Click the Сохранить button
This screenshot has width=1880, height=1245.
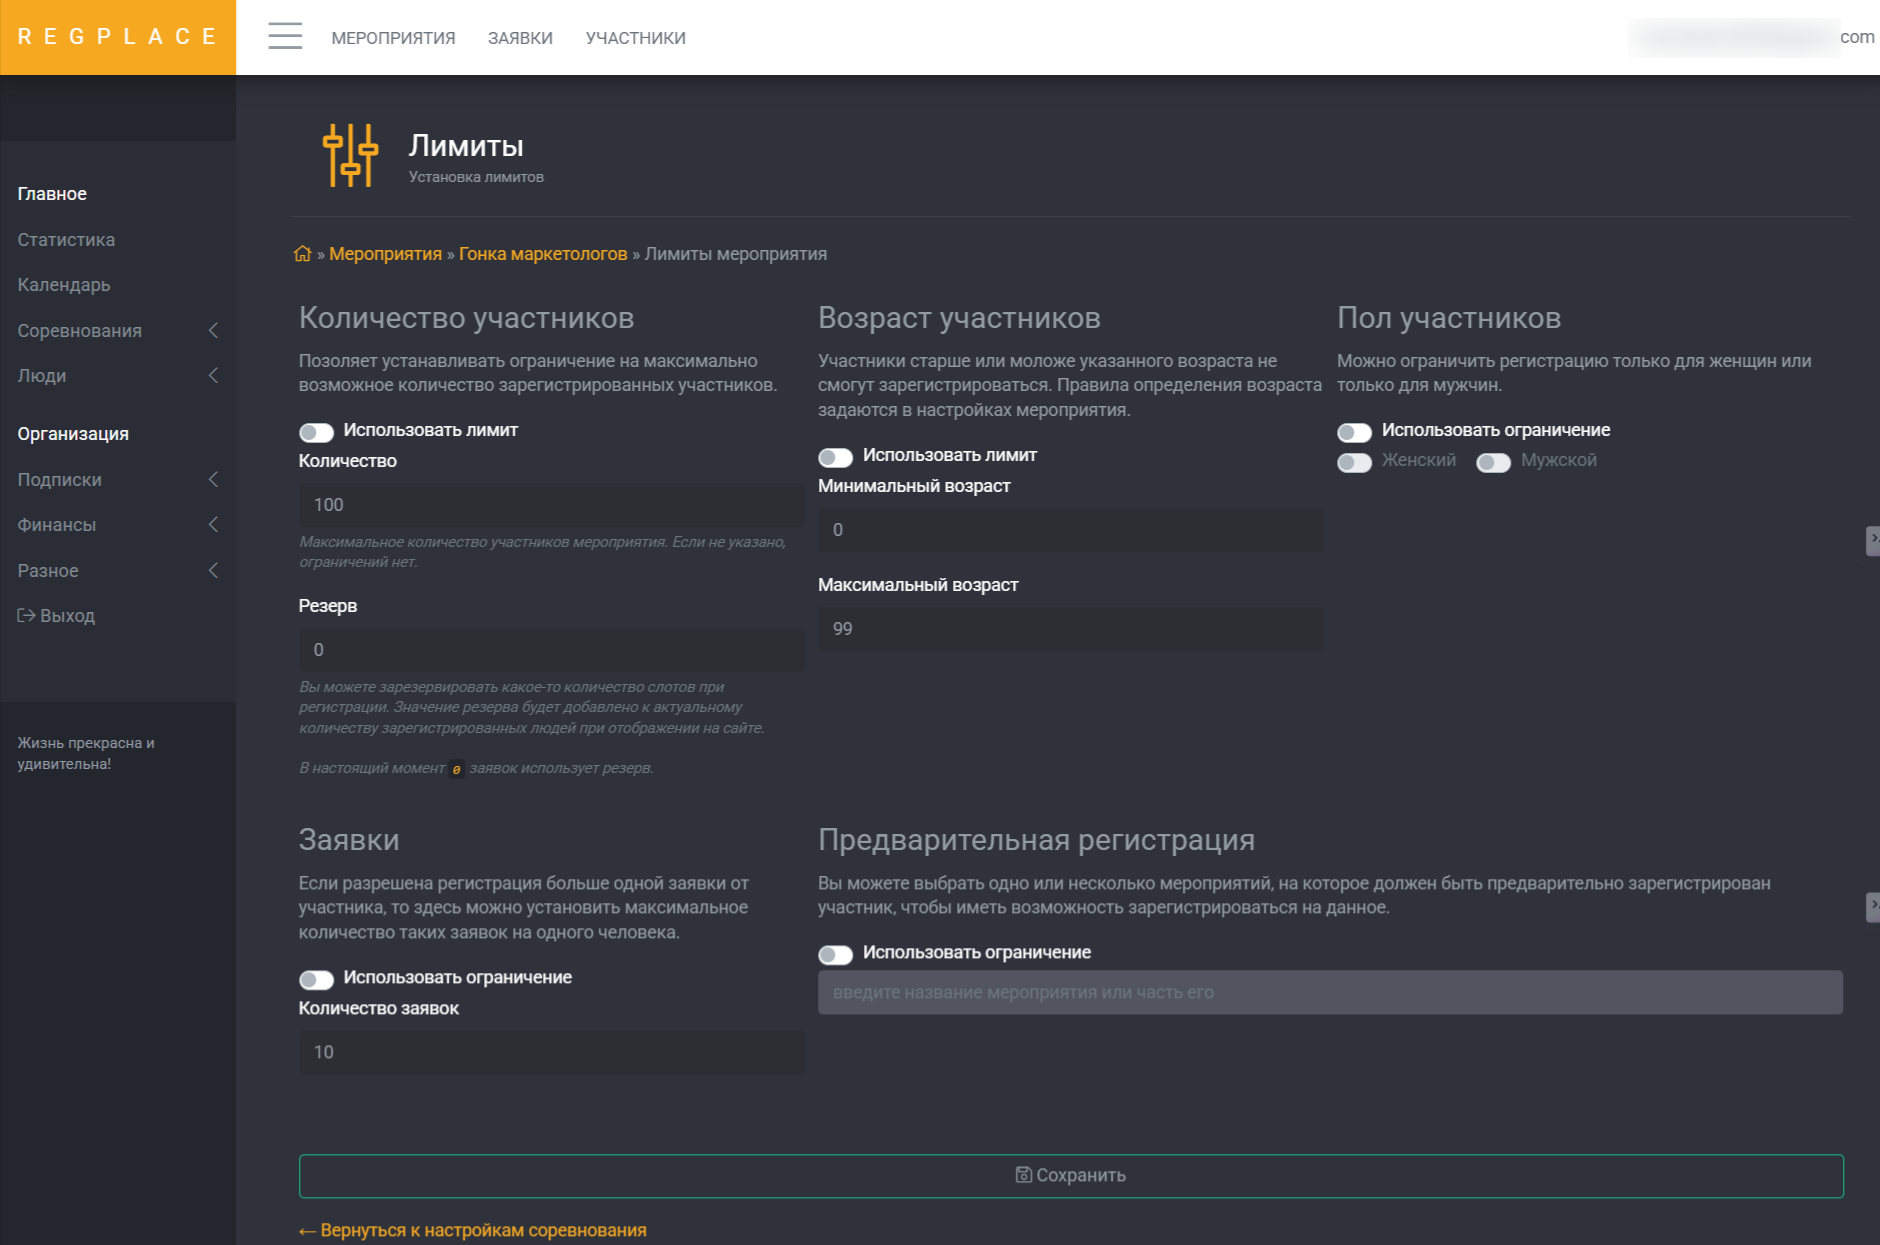point(1071,1176)
